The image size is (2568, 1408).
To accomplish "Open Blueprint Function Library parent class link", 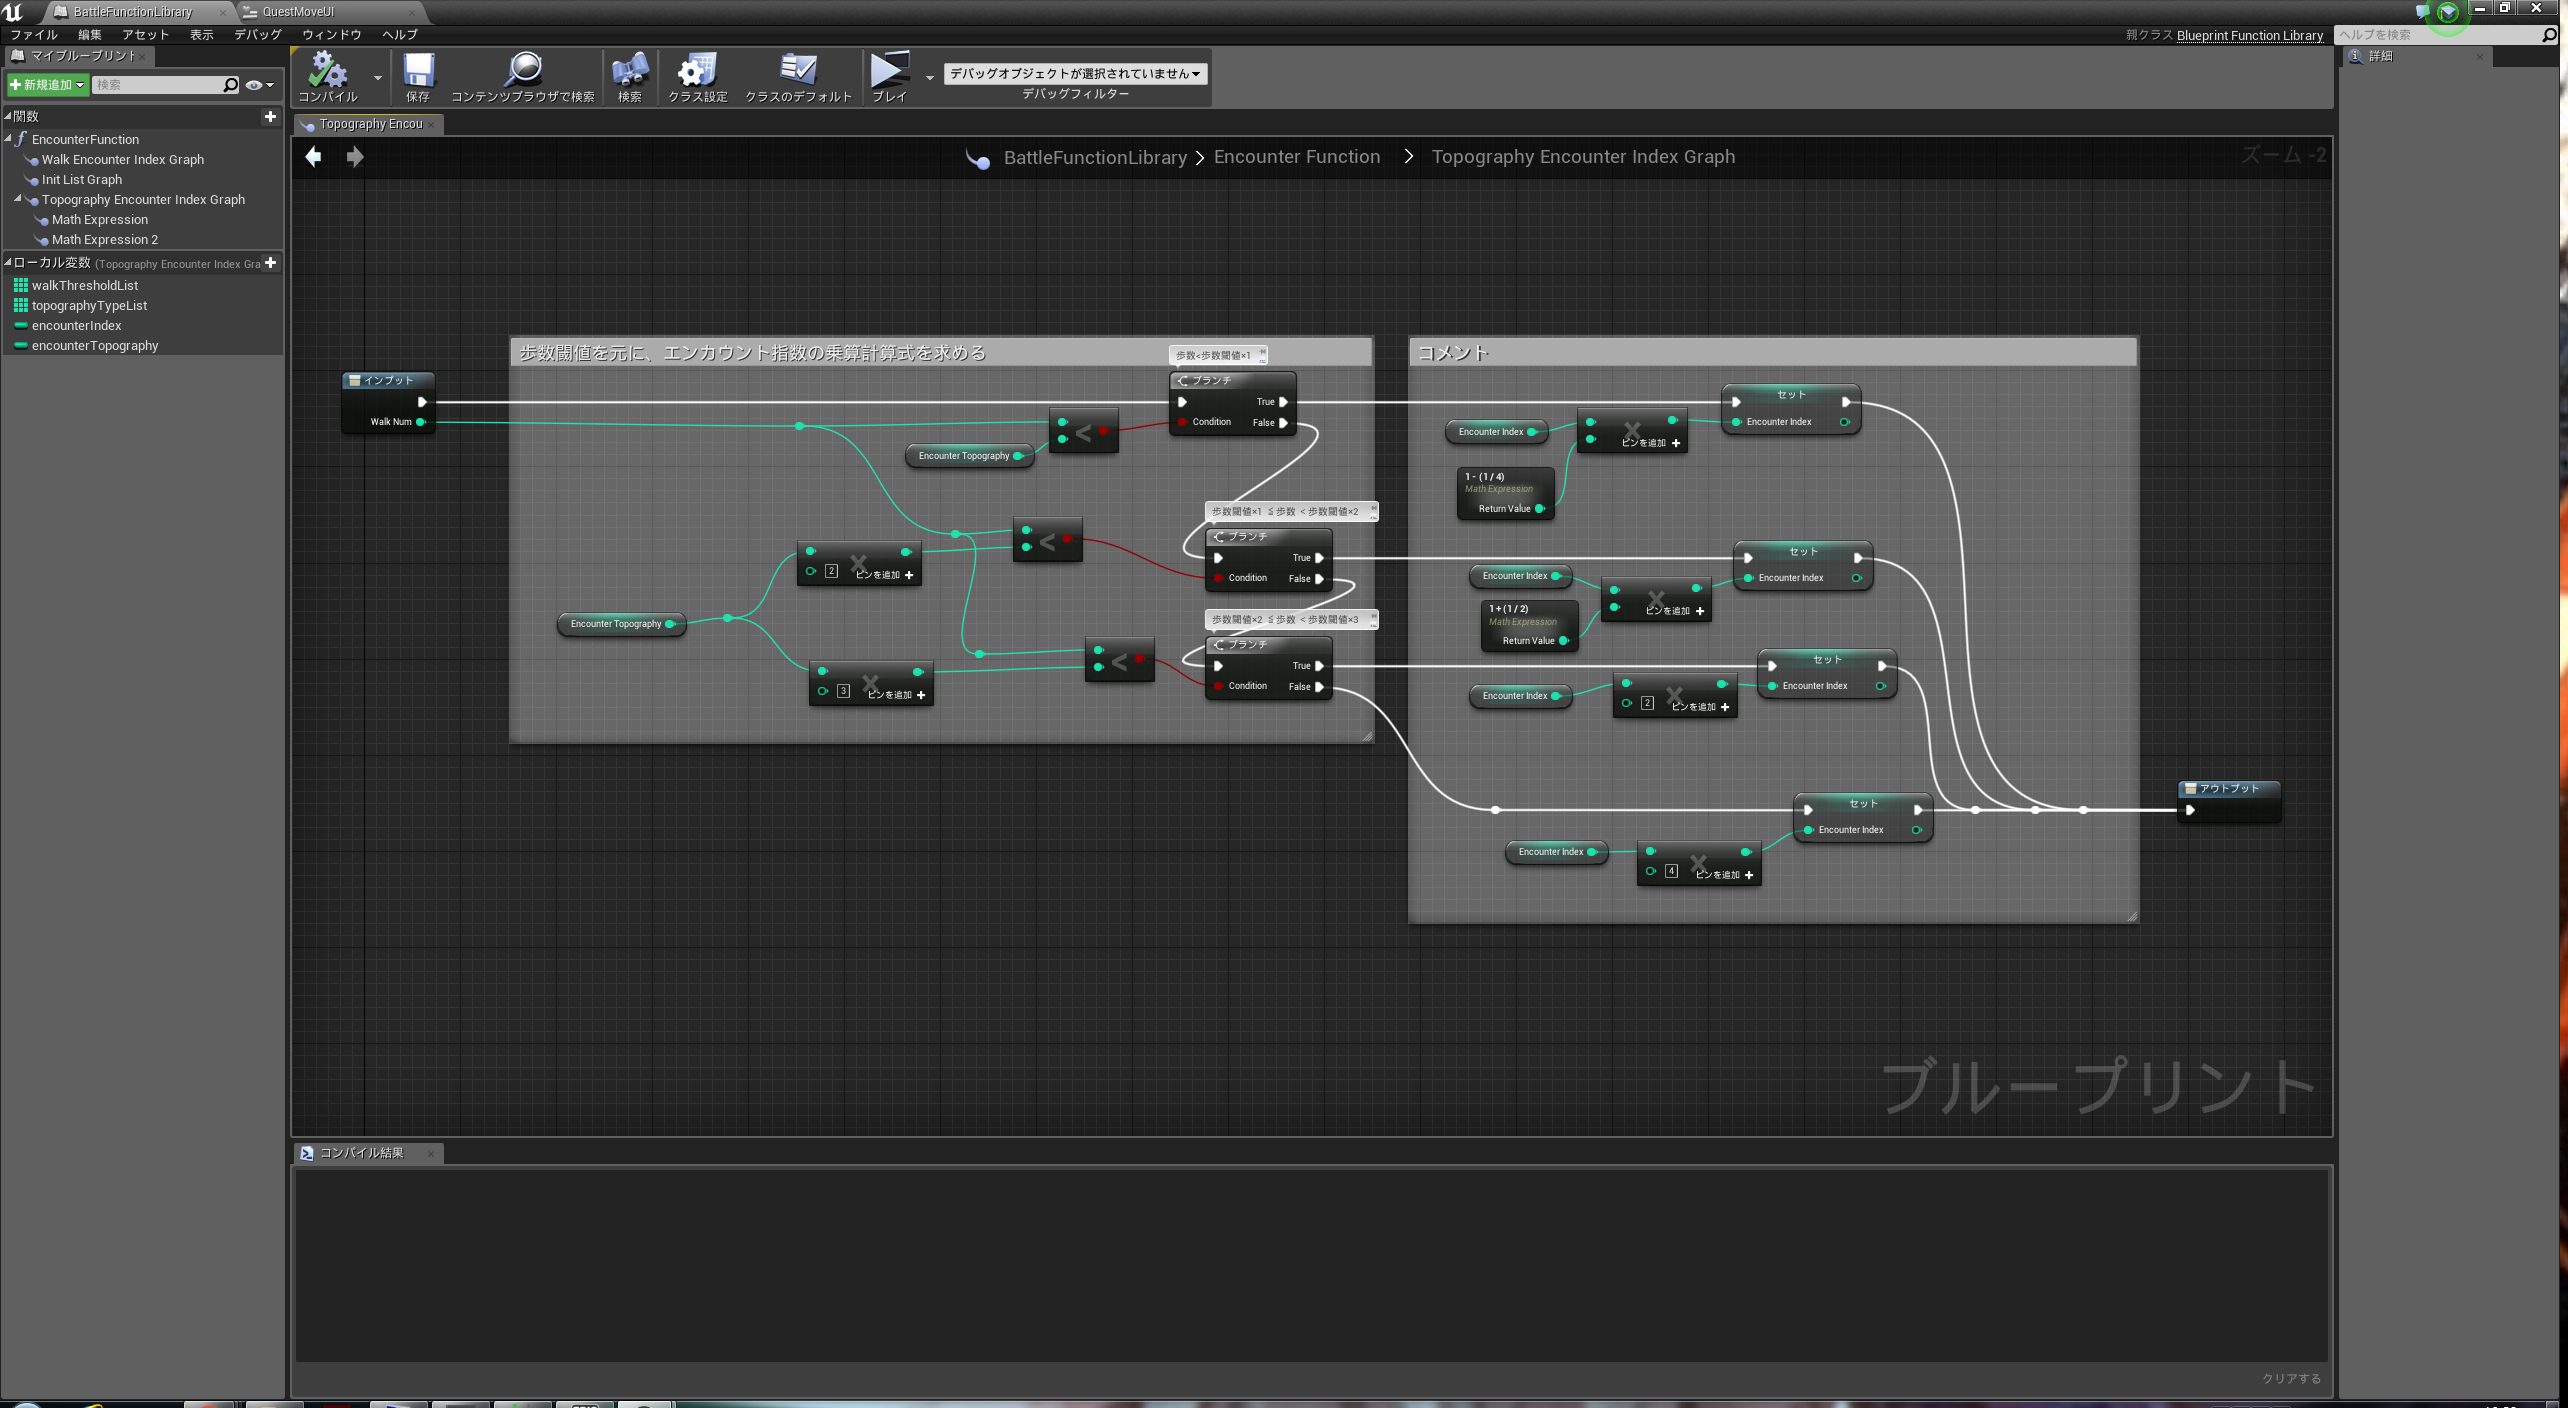I will (2249, 35).
